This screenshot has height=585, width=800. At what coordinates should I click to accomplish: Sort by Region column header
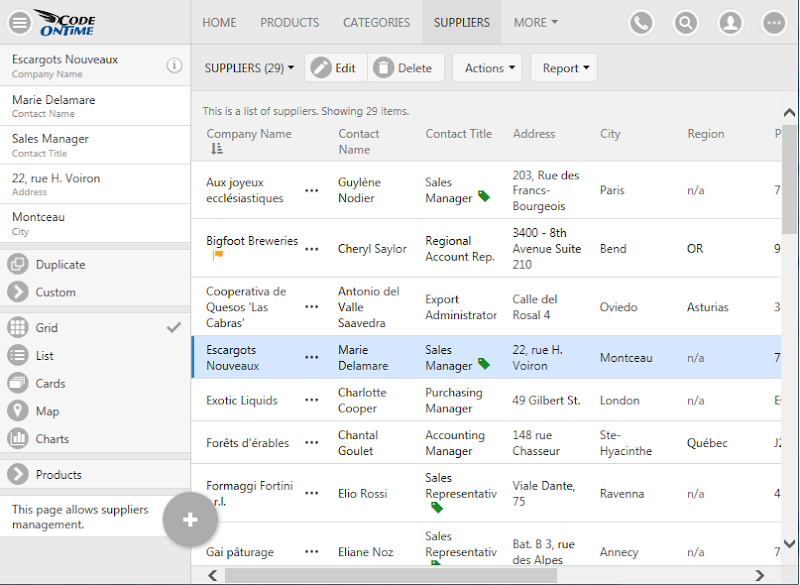706,134
